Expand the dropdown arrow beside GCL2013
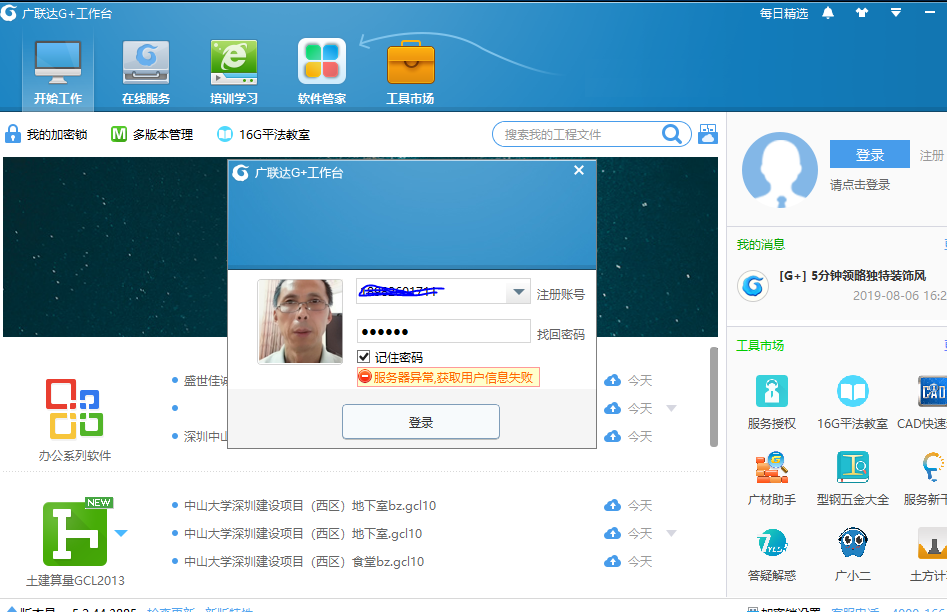947x612 pixels. [x=121, y=533]
